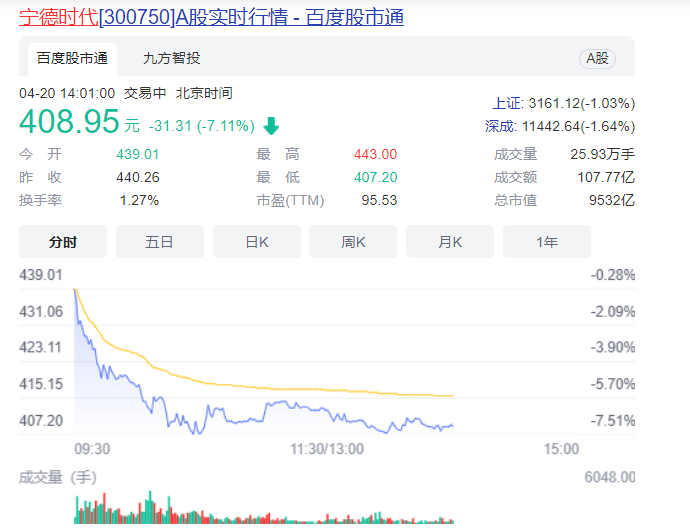
Task: Click the 成交量 (手) volume chart label
Action: point(58,477)
